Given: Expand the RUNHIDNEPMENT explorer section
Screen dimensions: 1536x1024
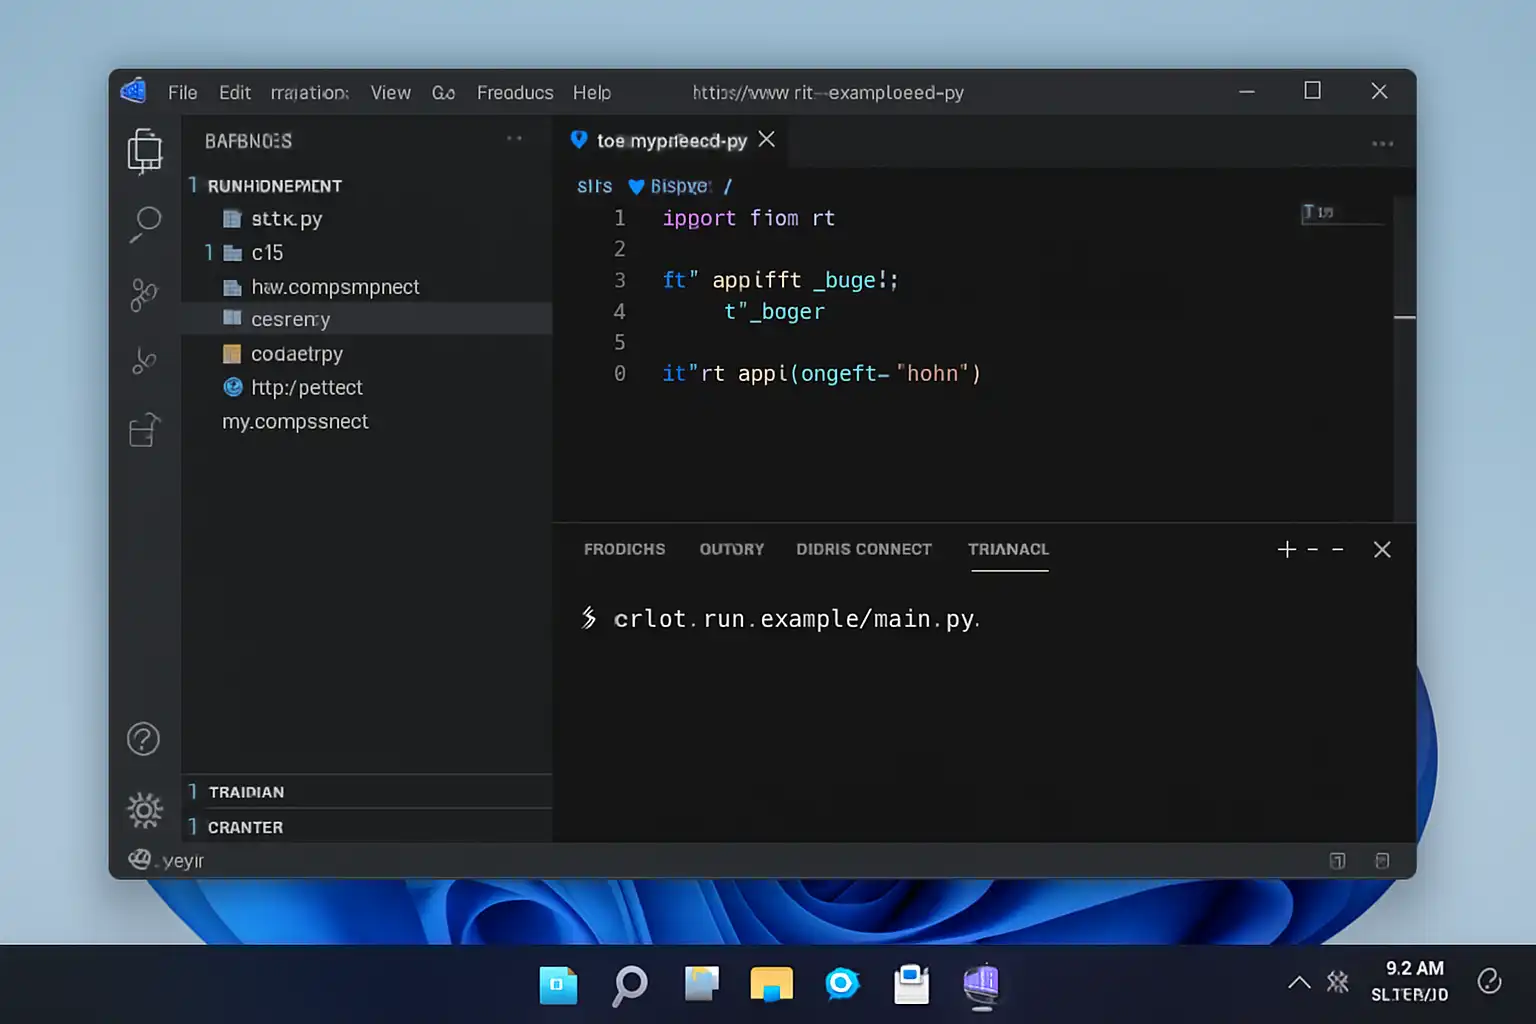Looking at the screenshot, I should point(273,186).
